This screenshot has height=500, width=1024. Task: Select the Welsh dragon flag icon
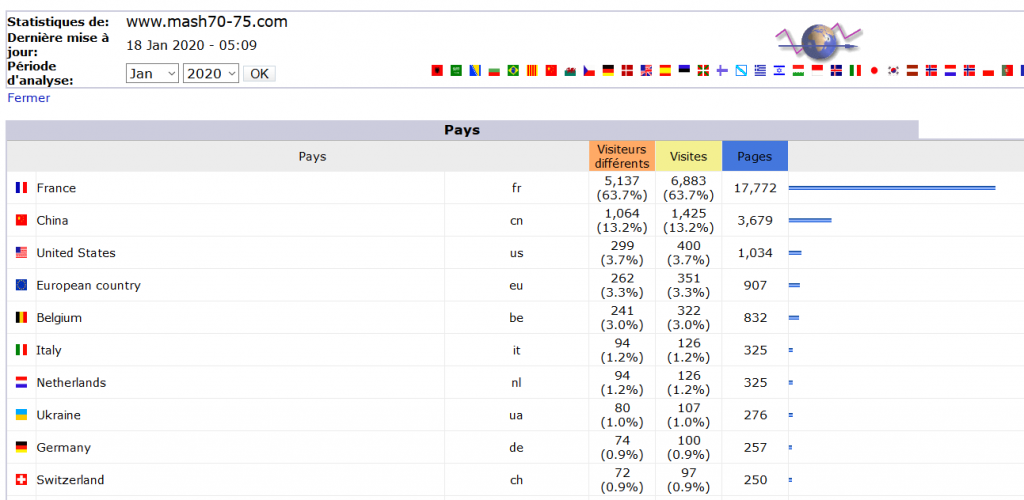570,70
